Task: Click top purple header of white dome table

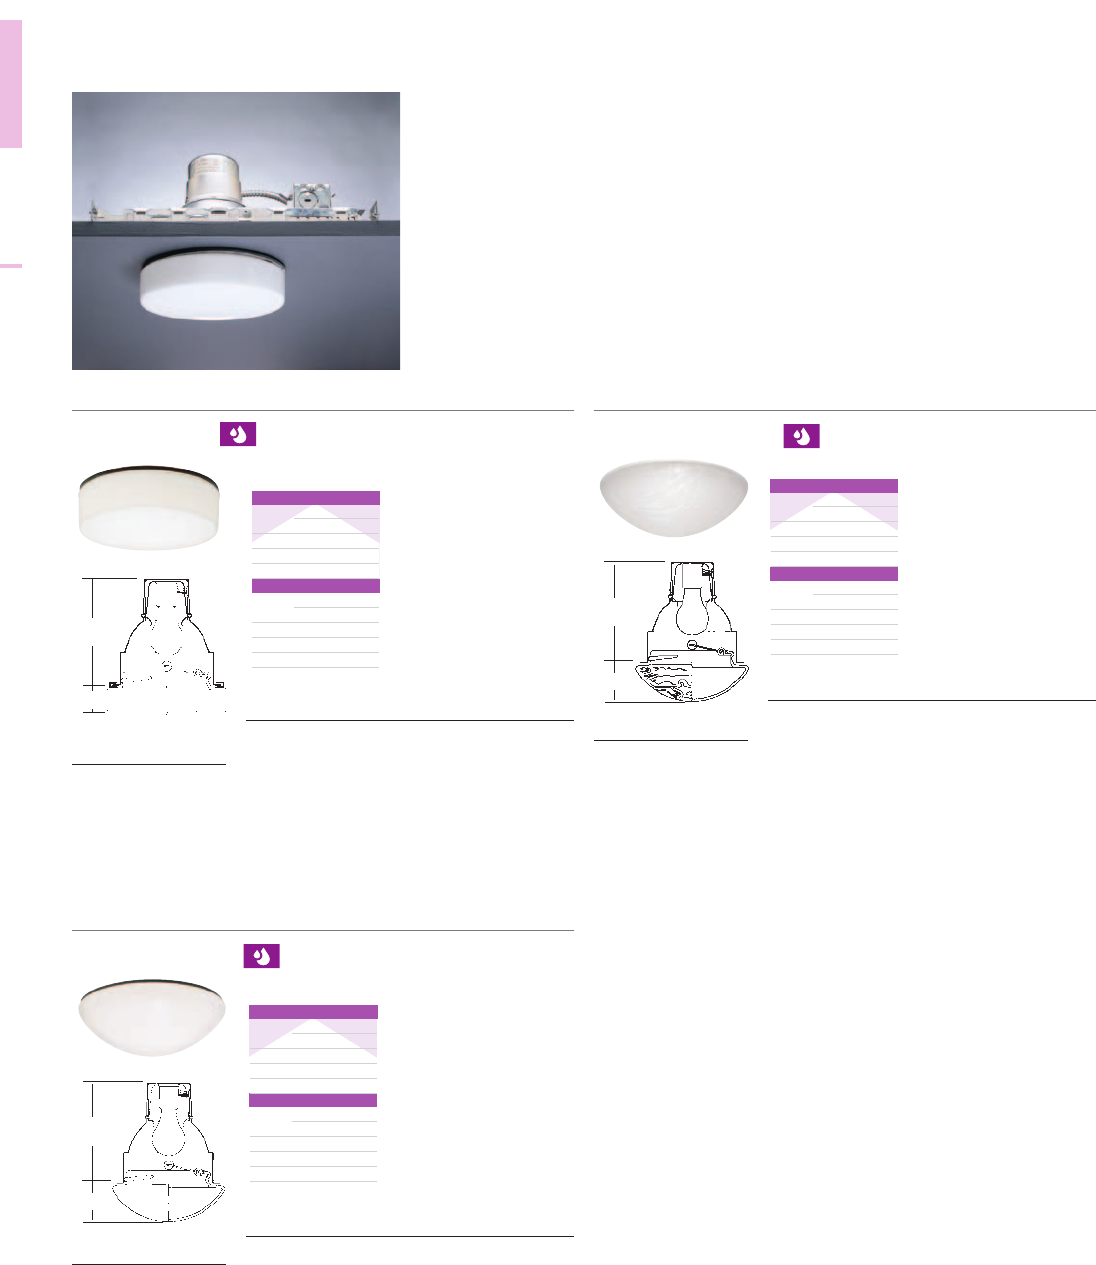Action: [x=313, y=1012]
